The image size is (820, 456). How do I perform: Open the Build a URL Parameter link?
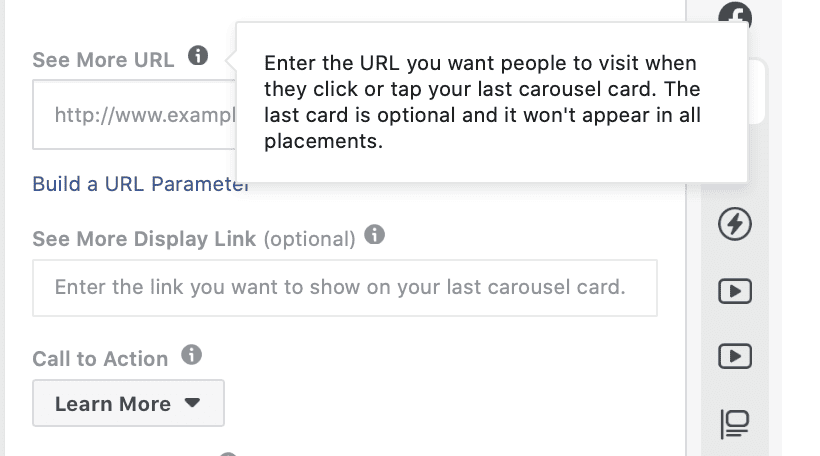pos(140,184)
